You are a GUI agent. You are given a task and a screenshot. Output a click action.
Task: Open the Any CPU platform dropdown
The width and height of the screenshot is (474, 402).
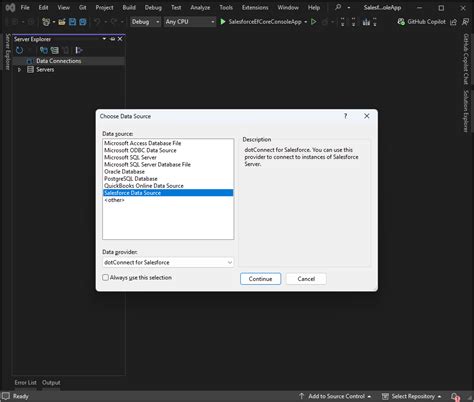[x=190, y=22]
